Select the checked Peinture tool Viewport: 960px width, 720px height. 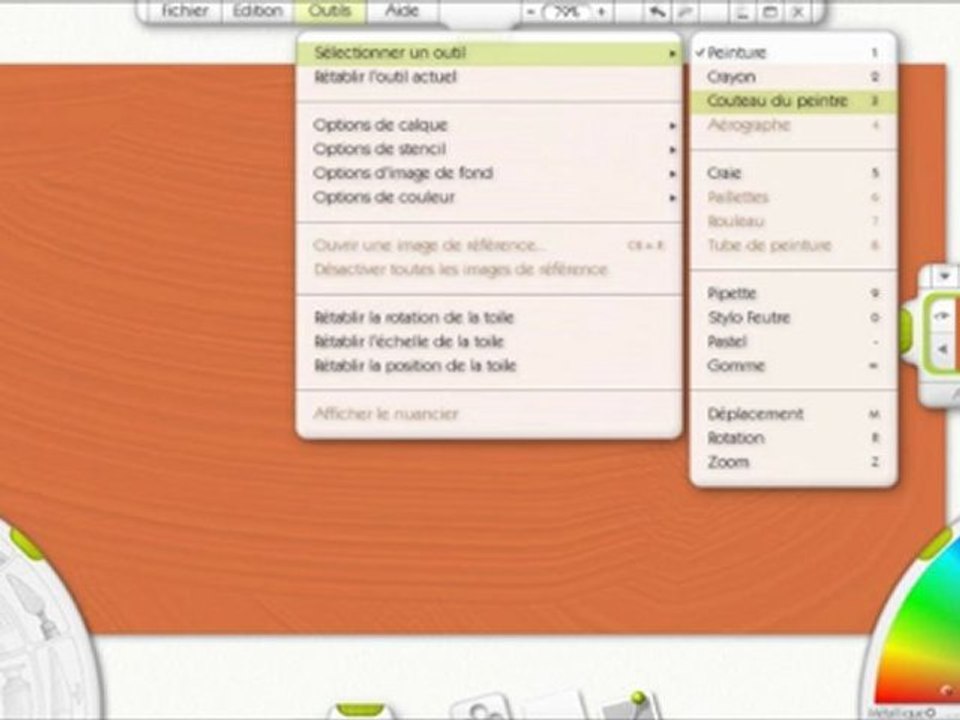[x=793, y=53]
